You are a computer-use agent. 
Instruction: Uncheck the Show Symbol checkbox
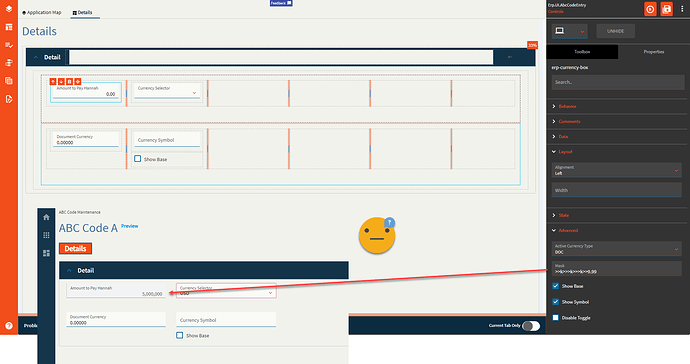pyautogui.click(x=556, y=302)
